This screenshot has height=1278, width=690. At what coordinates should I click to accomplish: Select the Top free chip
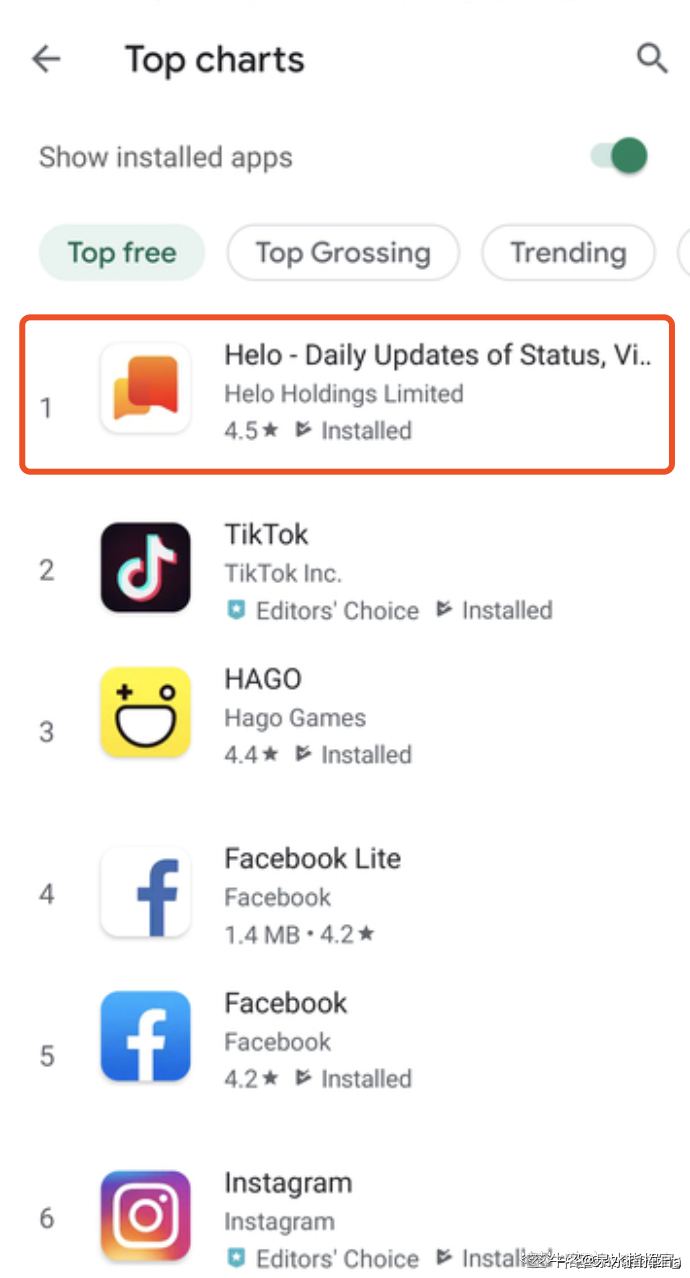122,253
